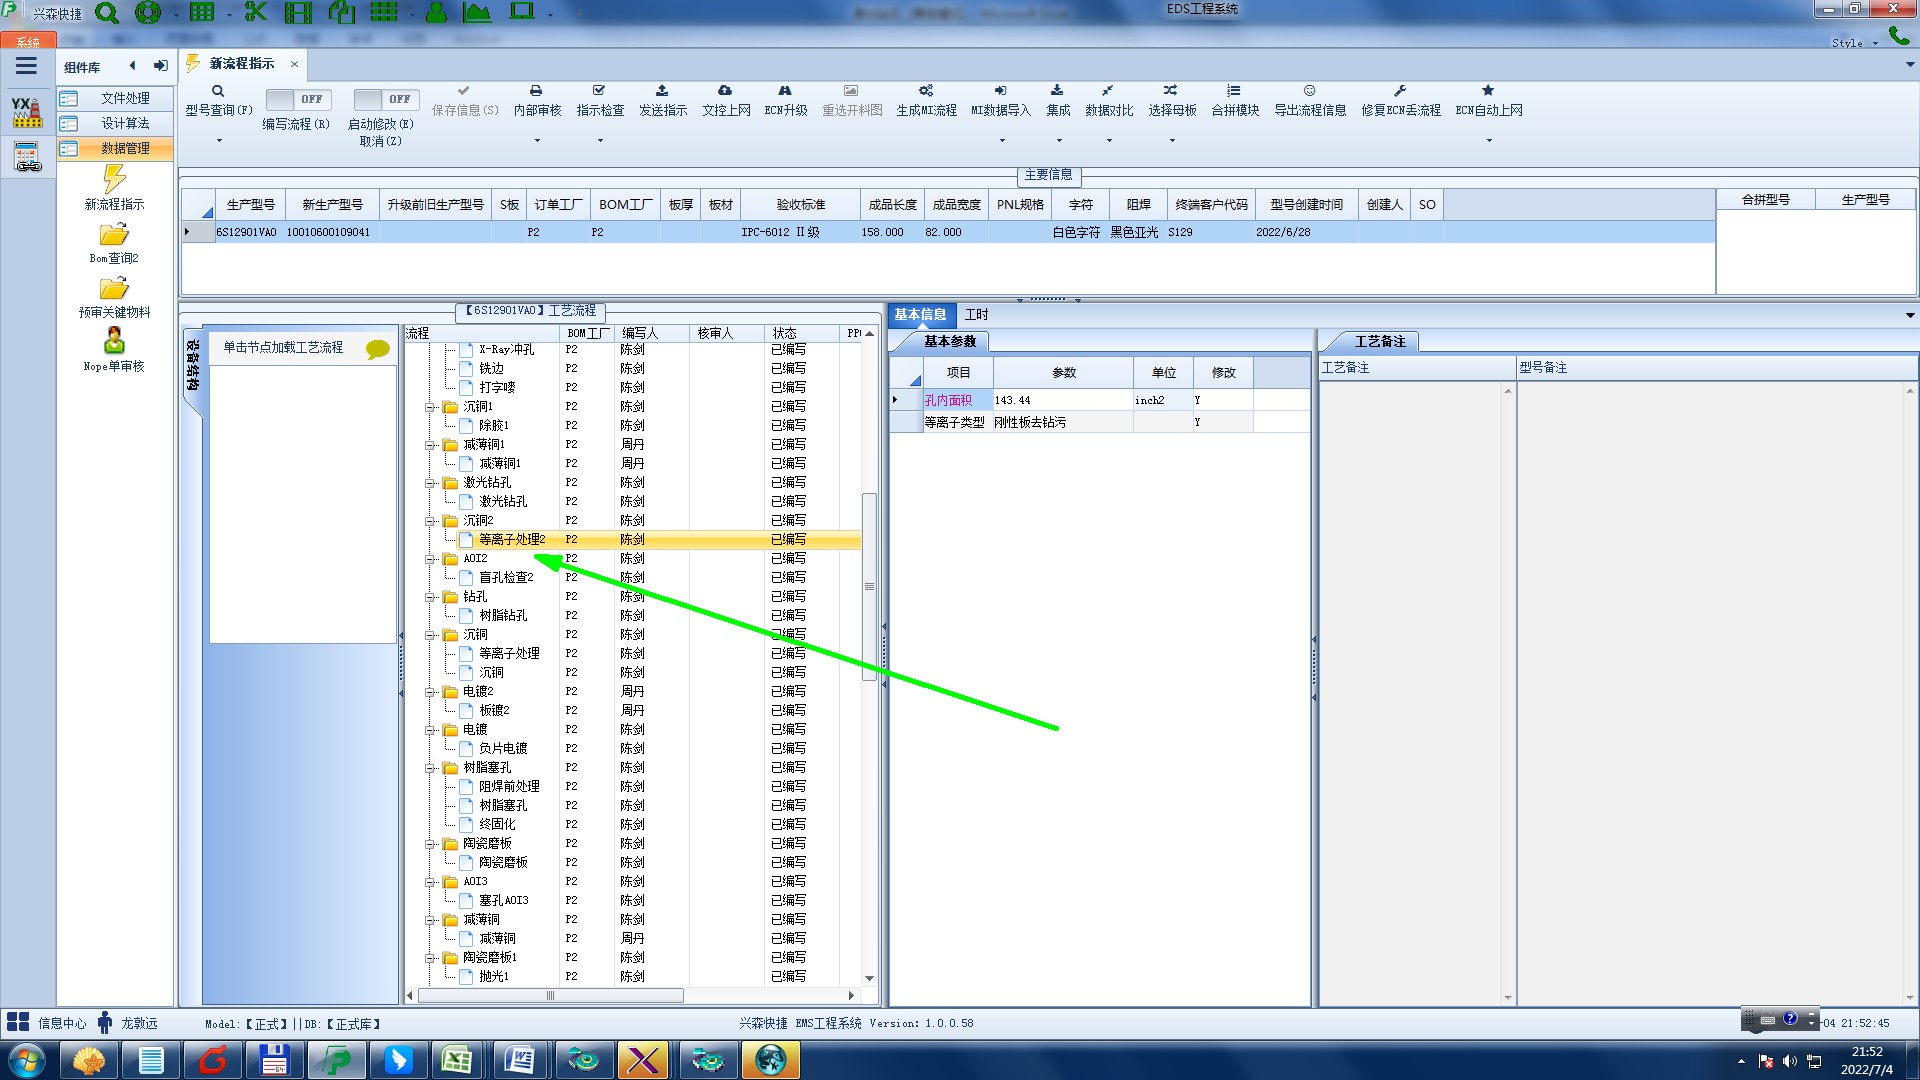Image resolution: width=1920 pixels, height=1080 pixels.
Task: Click the process tree horizontal scrollbar
Action: tap(550, 996)
